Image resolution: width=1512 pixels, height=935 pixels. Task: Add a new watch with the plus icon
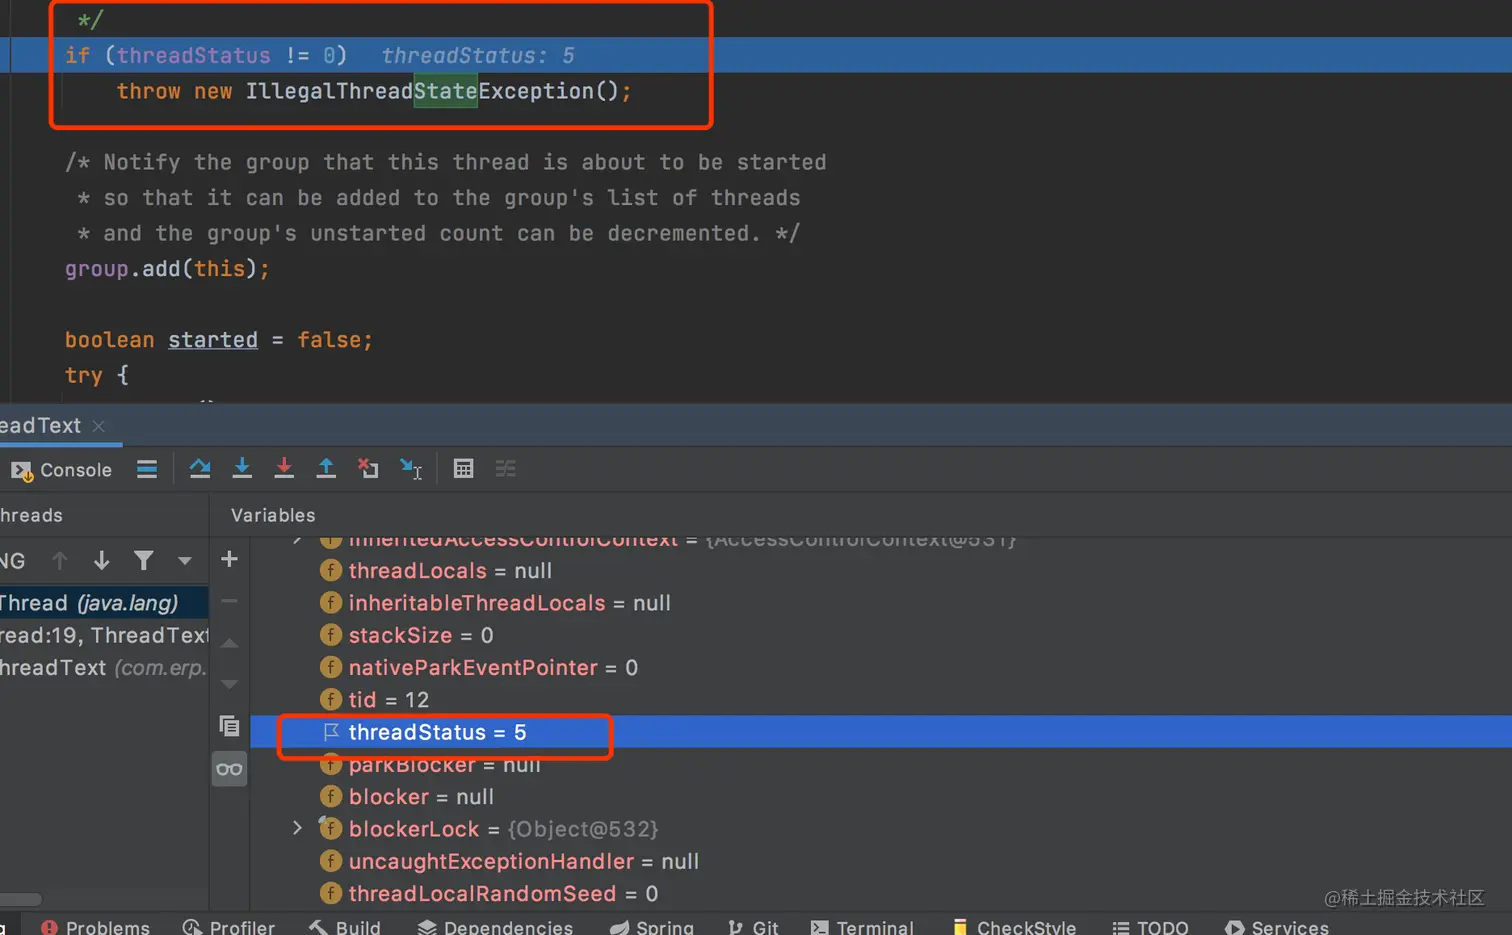tap(229, 559)
